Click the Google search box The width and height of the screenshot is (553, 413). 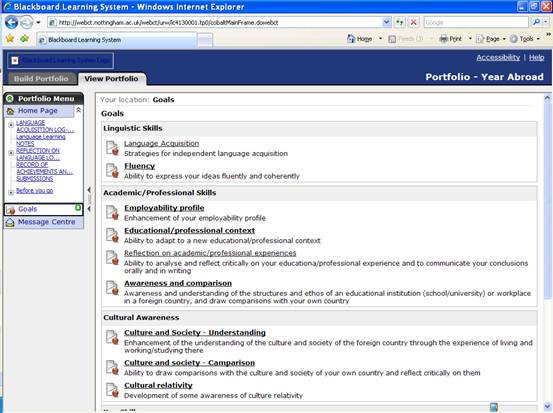476,23
